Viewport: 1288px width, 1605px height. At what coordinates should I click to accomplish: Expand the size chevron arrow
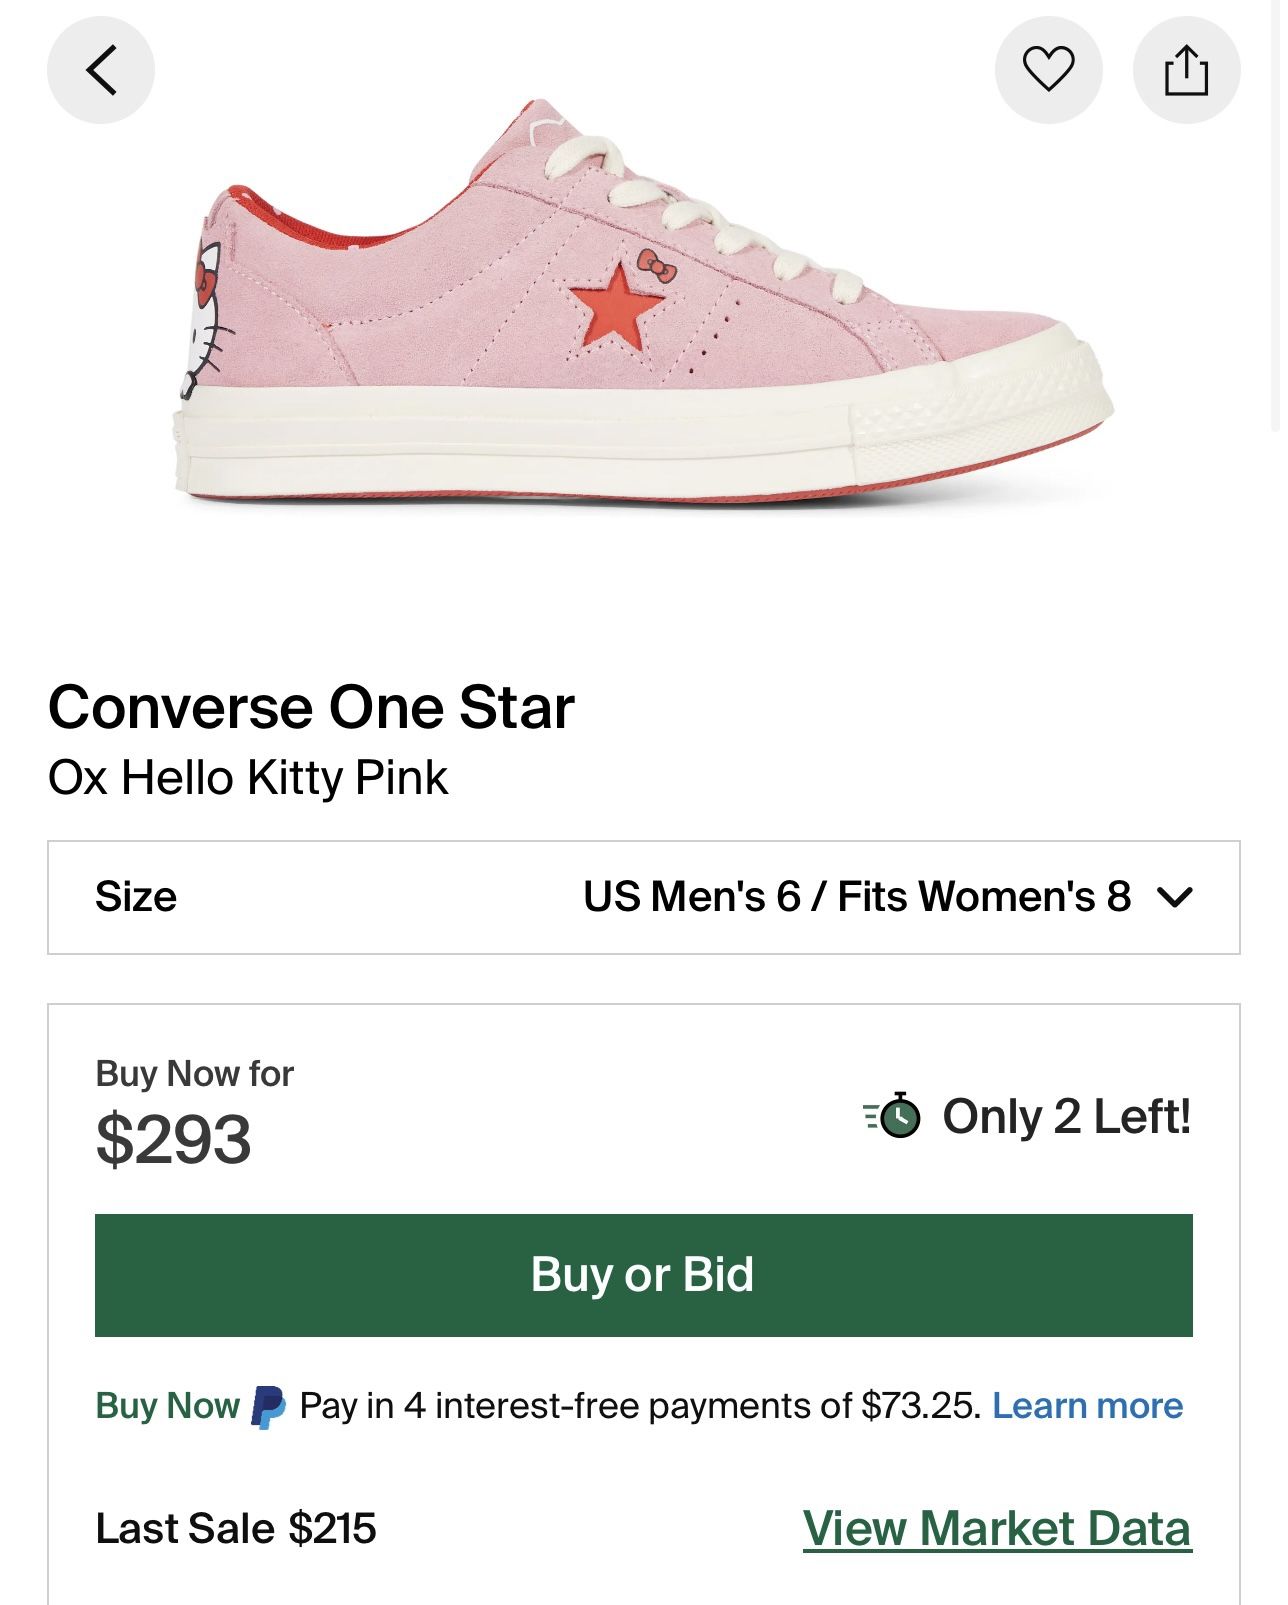click(x=1174, y=897)
